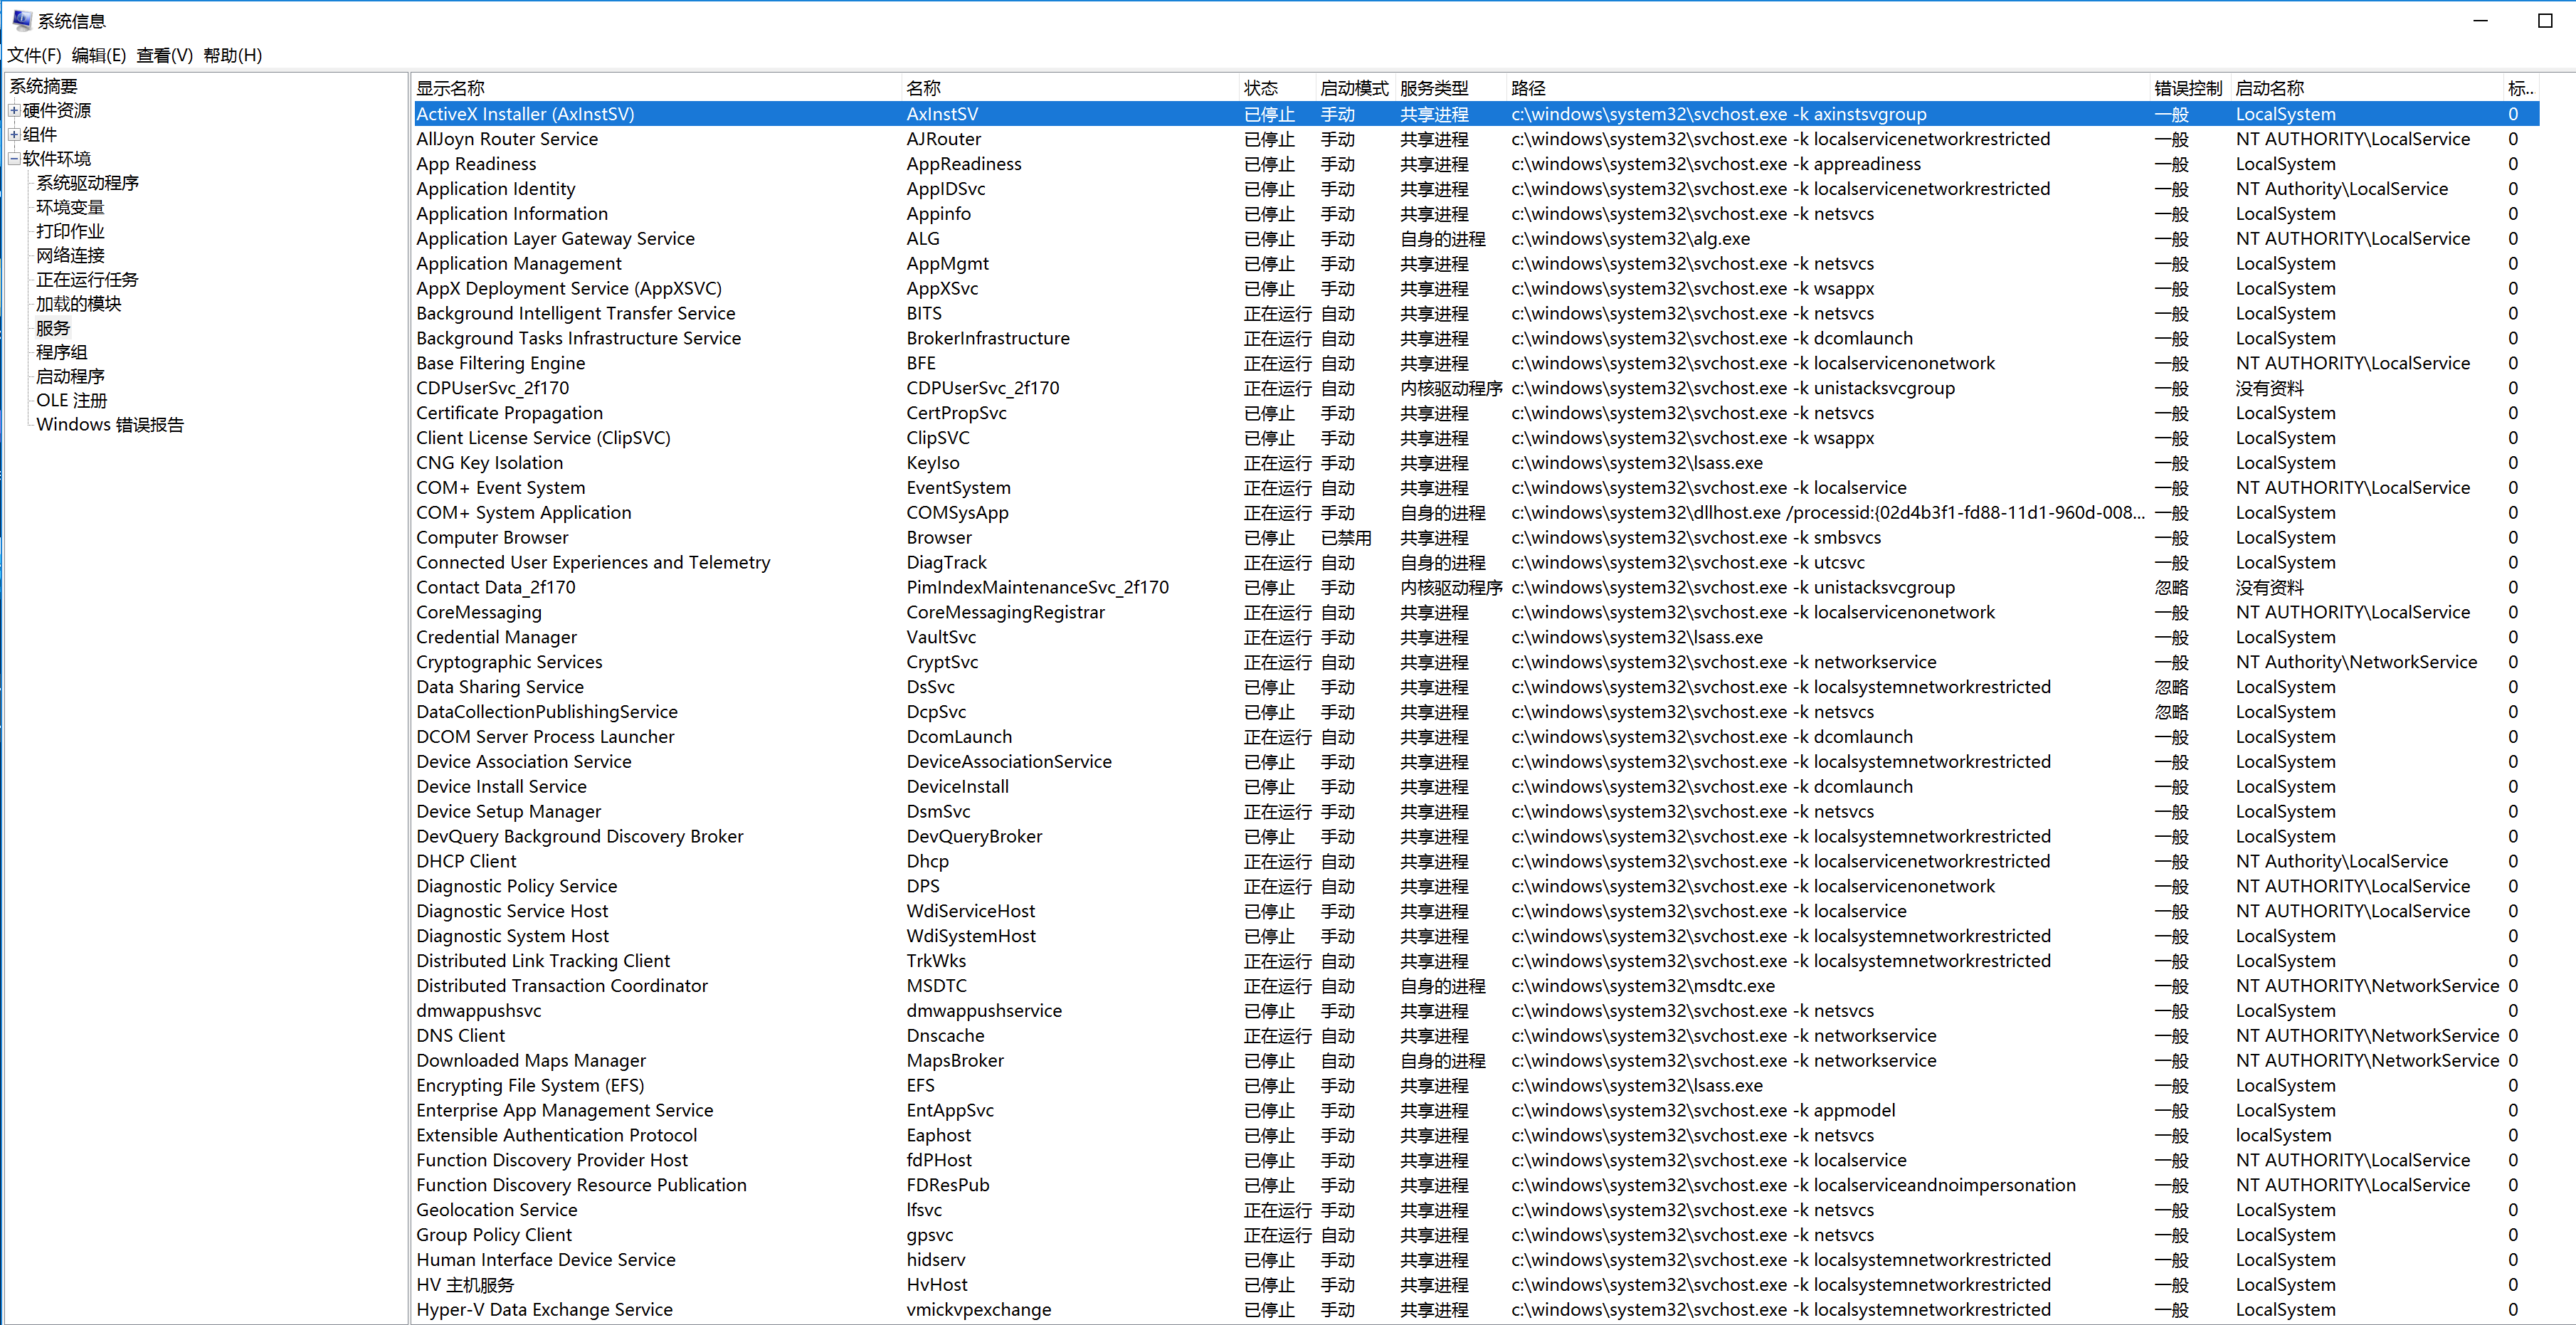Image resolution: width=2576 pixels, height=1325 pixels.
Task: Select the Geolocation Service row
Action: [496, 1210]
